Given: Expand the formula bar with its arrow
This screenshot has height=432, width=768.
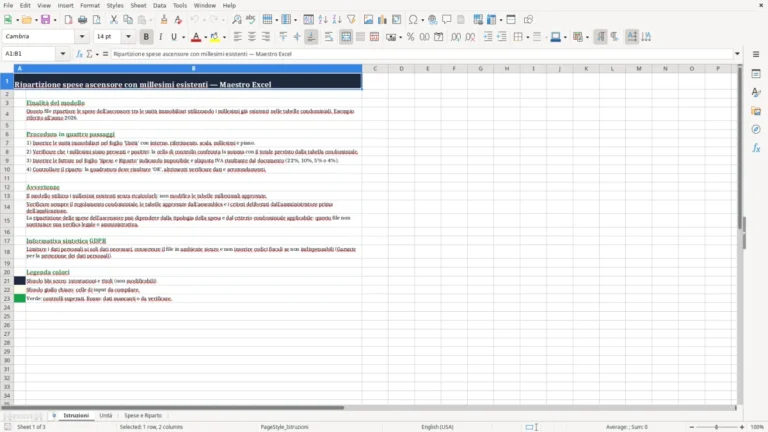Looking at the screenshot, I should click(737, 54).
